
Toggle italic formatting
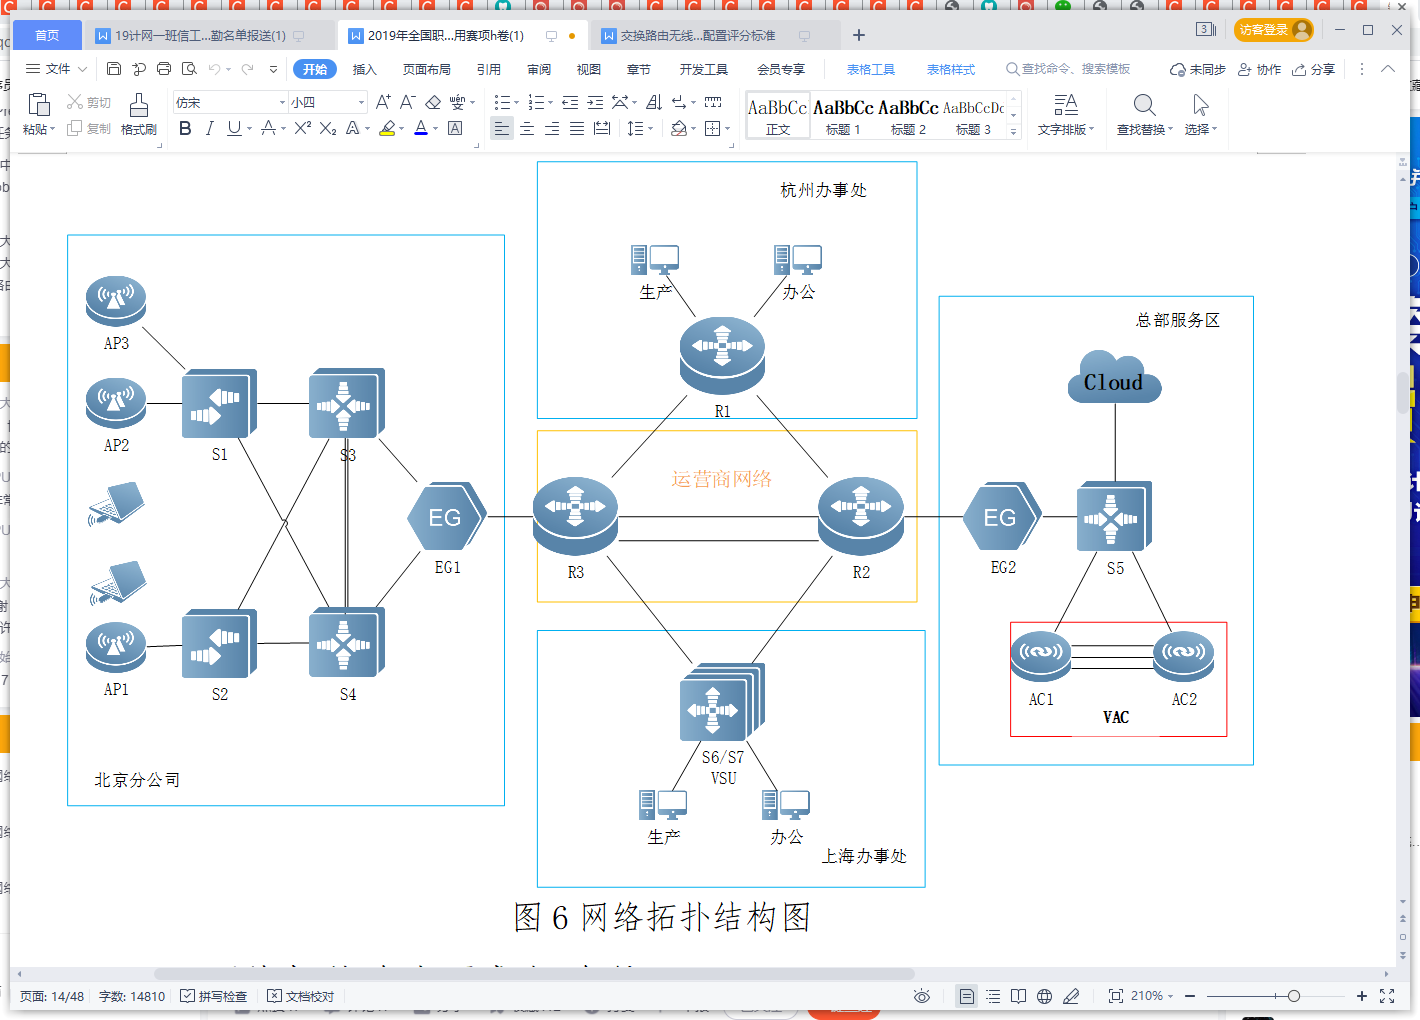(209, 128)
